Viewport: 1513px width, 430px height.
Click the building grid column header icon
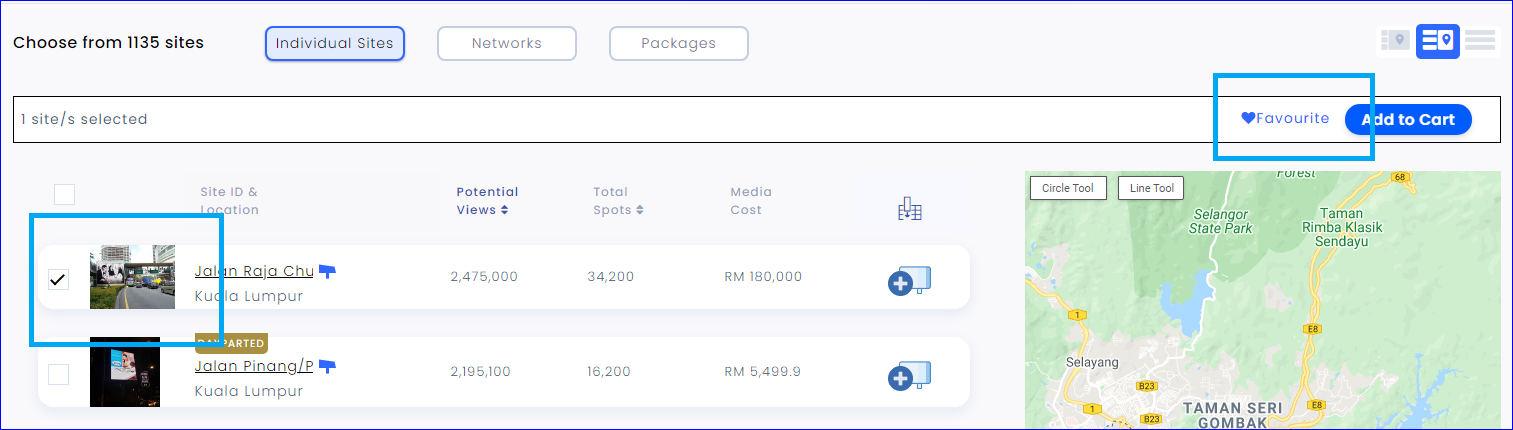(910, 209)
